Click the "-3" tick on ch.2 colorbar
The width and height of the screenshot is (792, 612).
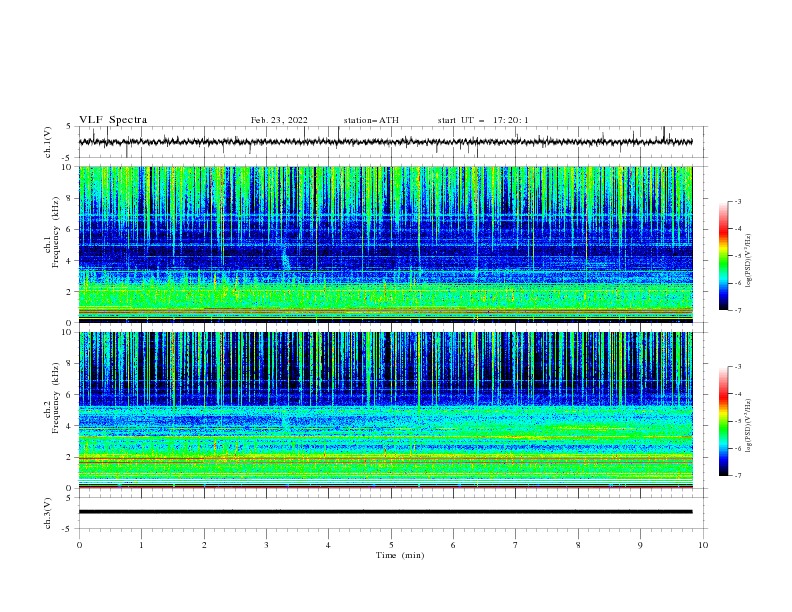tap(738, 367)
